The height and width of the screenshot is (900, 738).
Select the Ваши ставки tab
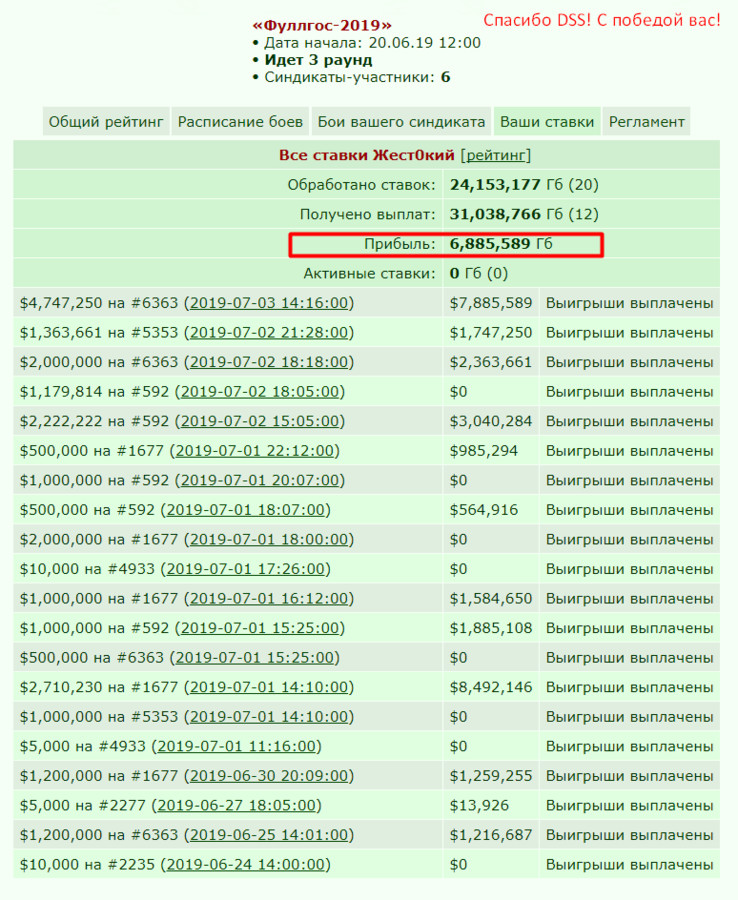point(547,122)
